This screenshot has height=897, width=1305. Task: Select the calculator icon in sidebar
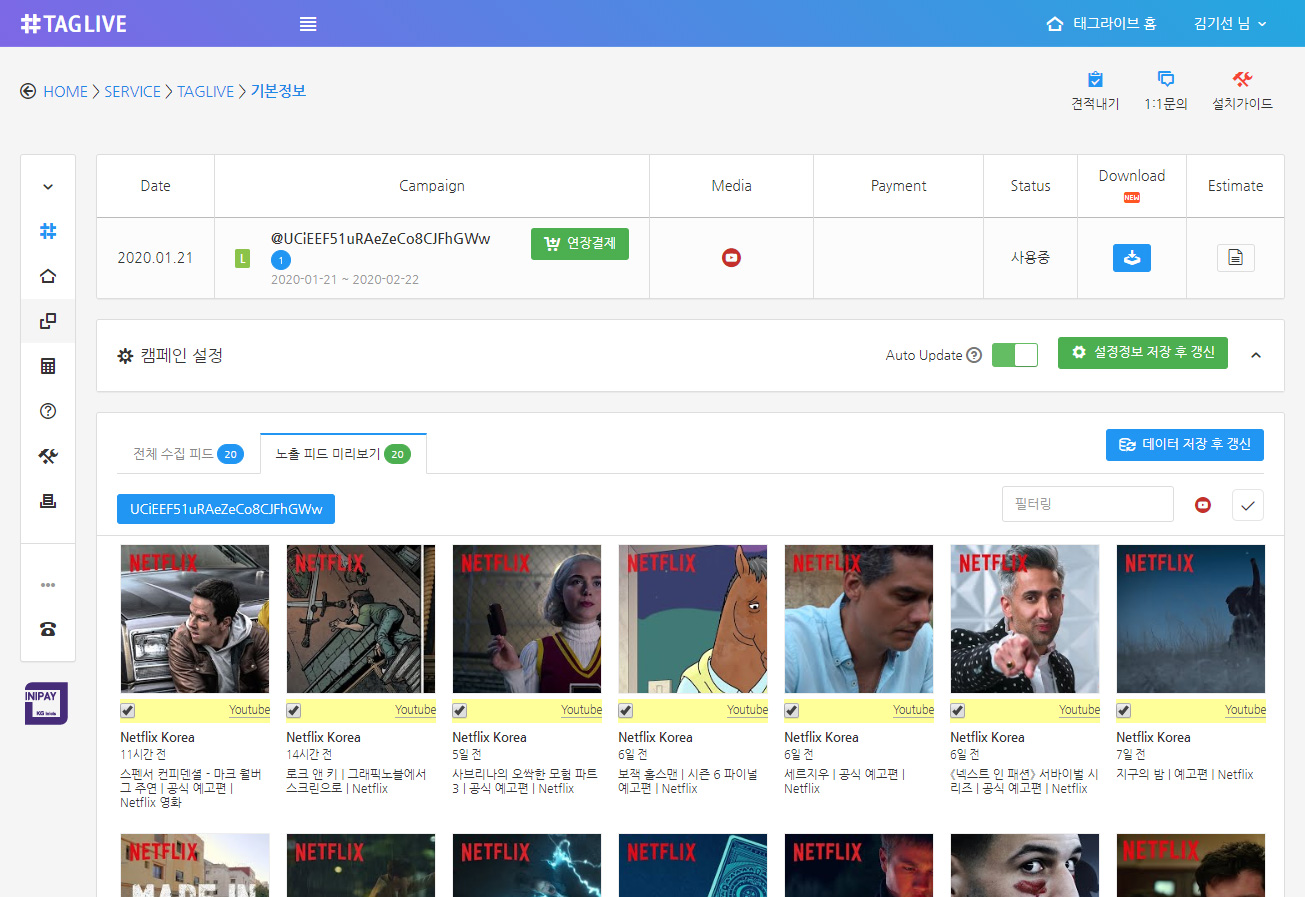[x=48, y=366]
